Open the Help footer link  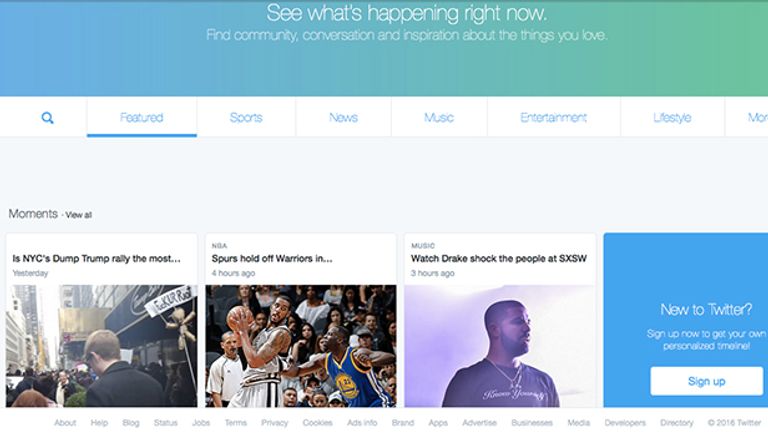[99, 423]
